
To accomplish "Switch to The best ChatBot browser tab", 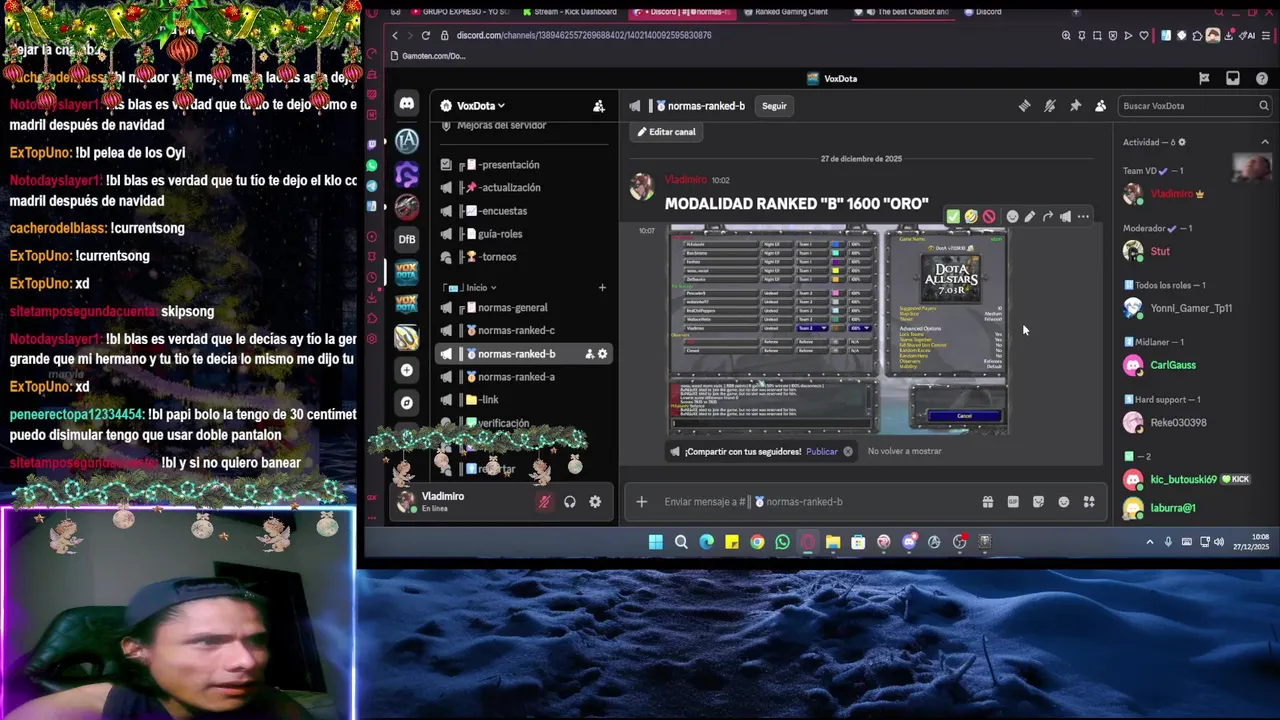I will pyautogui.click(x=905, y=12).
